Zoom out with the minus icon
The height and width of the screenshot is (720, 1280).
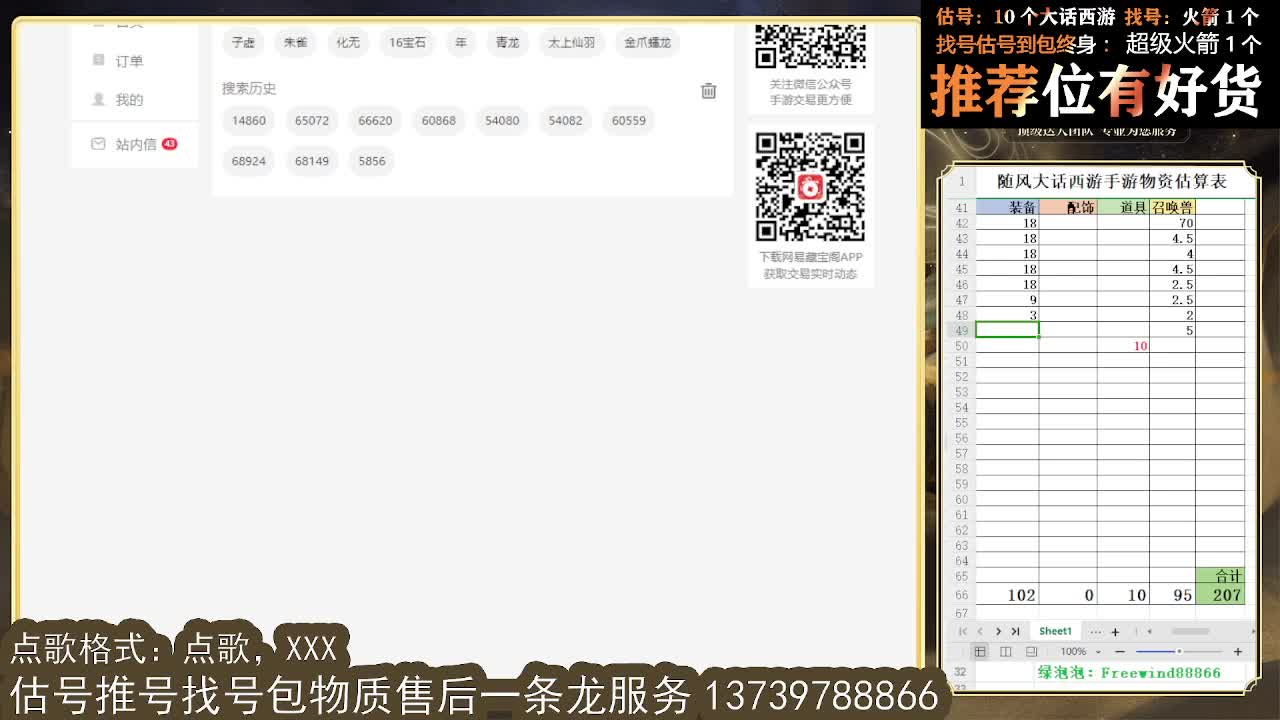(1120, 650)
